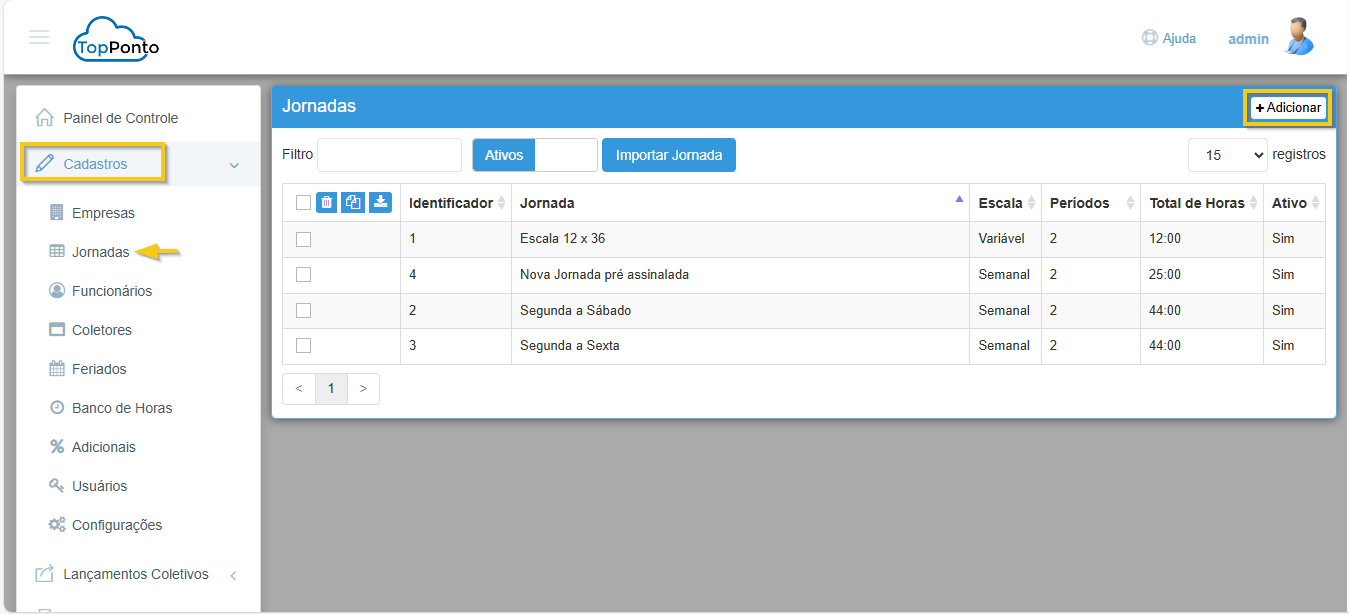Click the download export icon in table header
This screenshot has width=1349, height=614.
pos(380,202)
